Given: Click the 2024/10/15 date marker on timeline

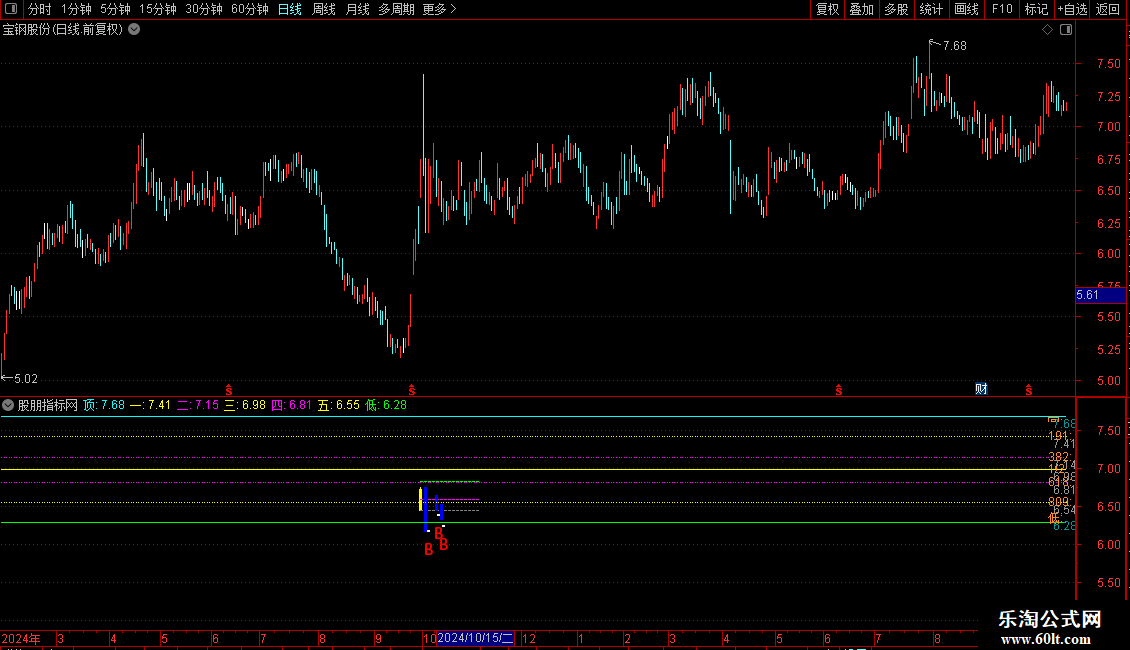Looking at the screenshot, I should coord(475,638).
